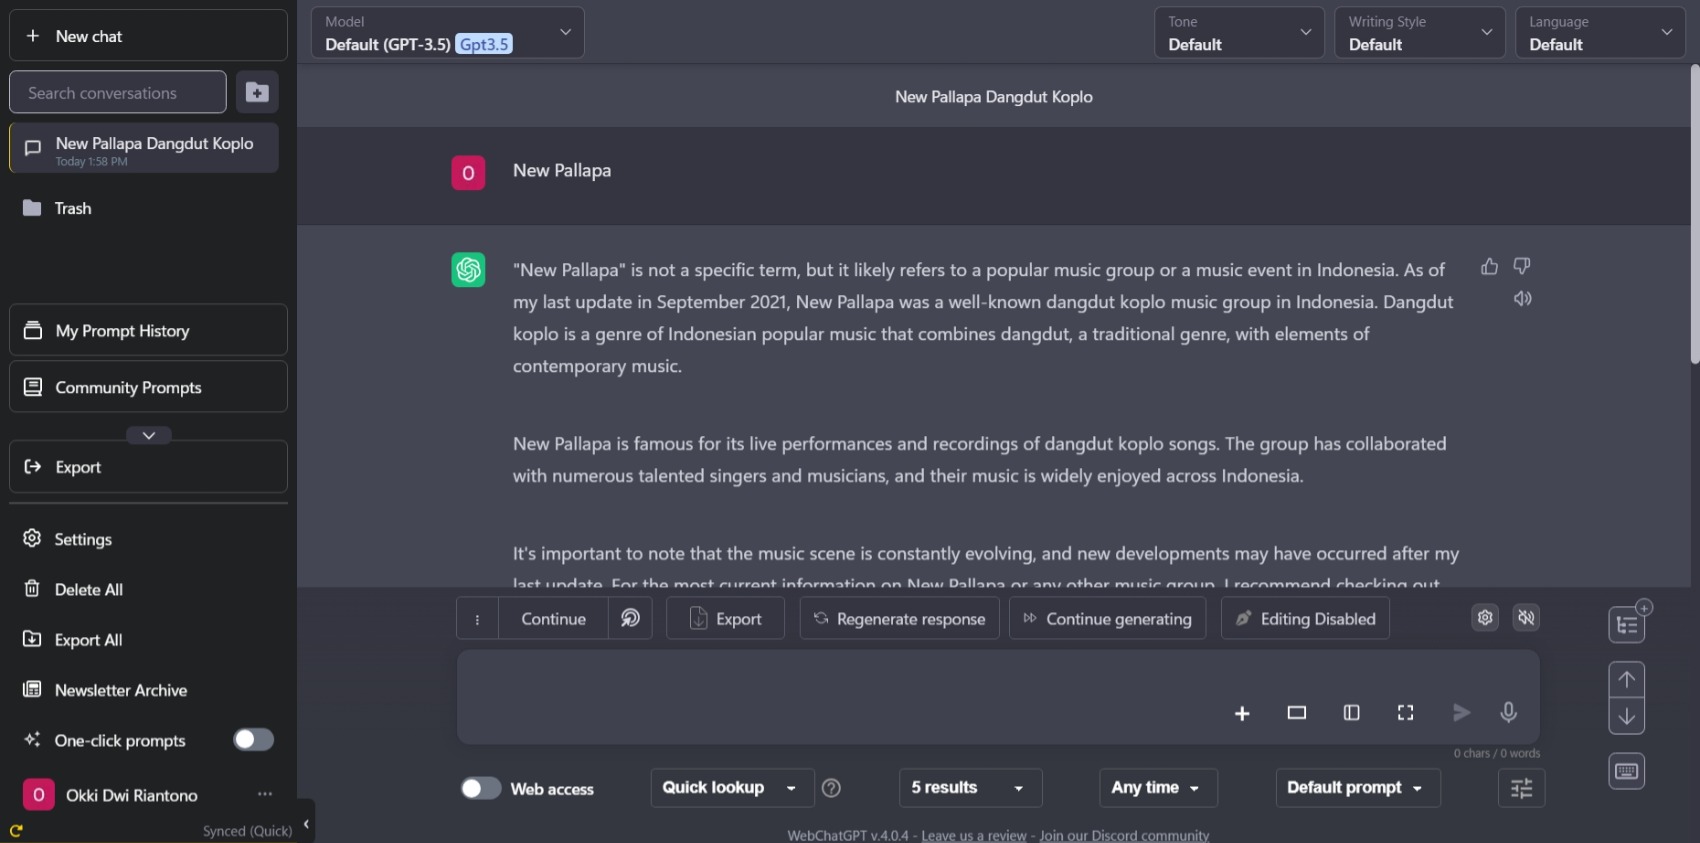Viewport: 1700px width, 843px height.
Task: Click the wide rectangle layout icon
Action: [x=1297, y=713]
